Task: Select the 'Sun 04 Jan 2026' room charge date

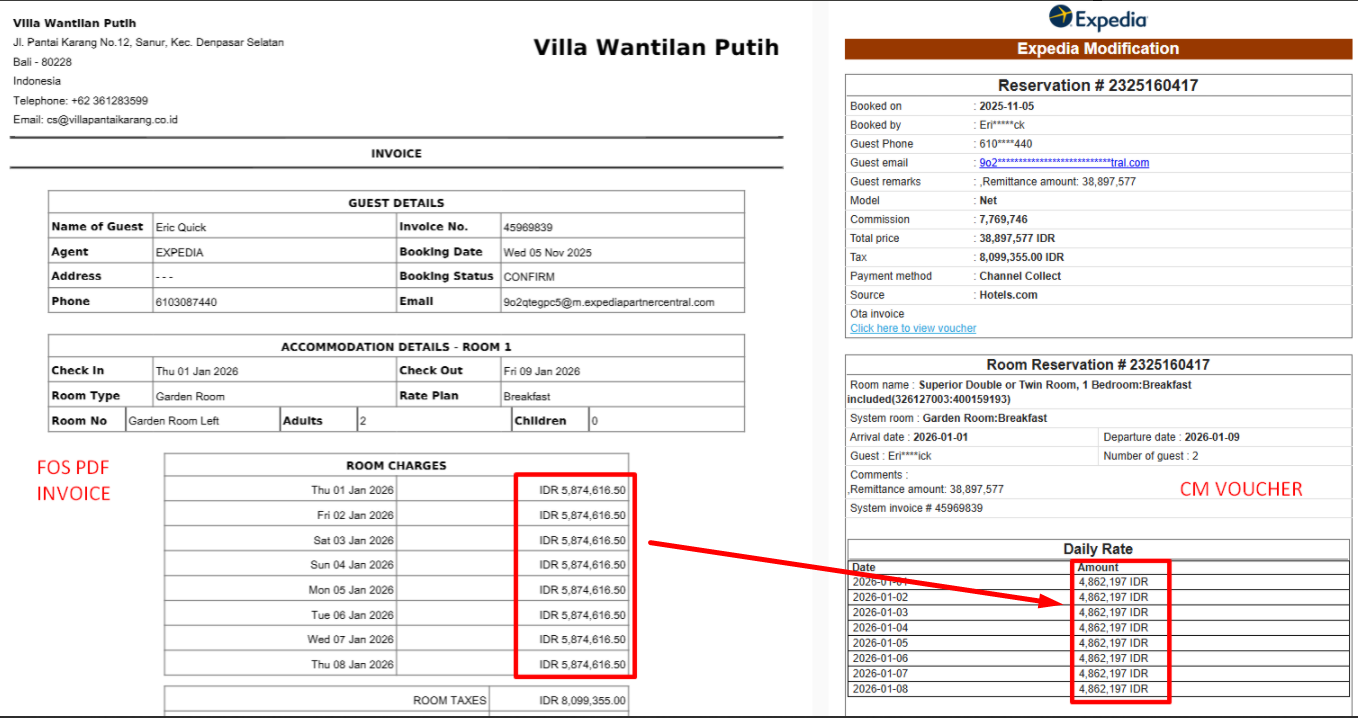Action: 353,565
